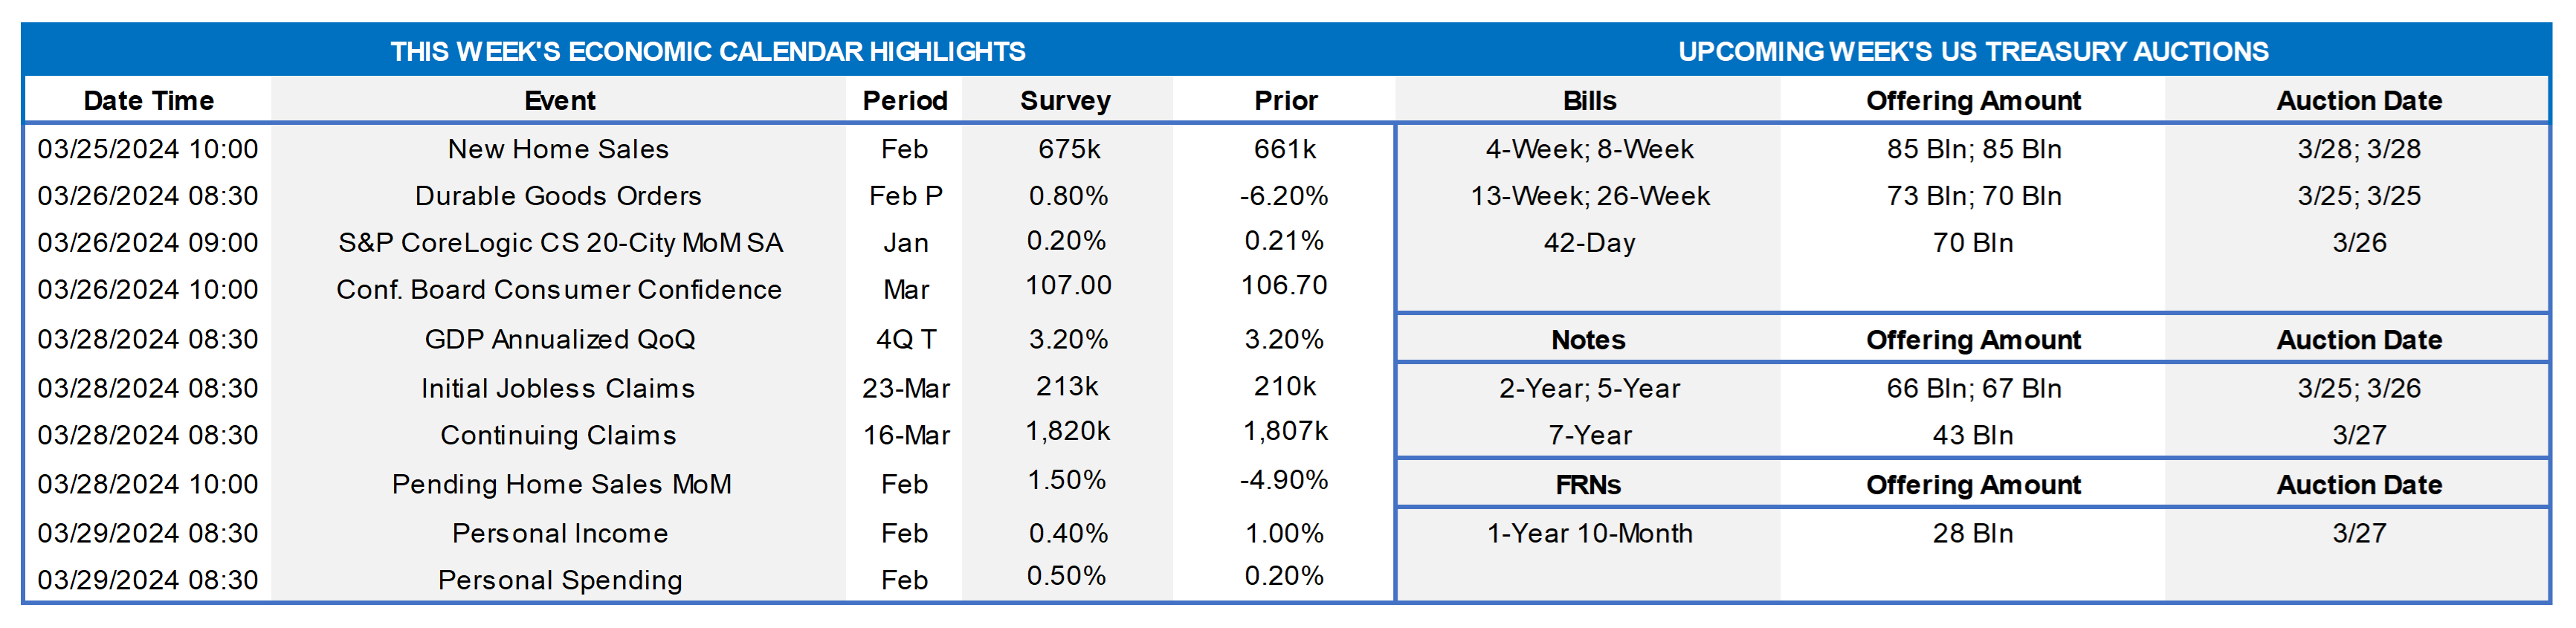This screenshot has width=2576, height=628.
Task: Select the Bills section header
Action: pyautogui.click(x=1589, y=101)
